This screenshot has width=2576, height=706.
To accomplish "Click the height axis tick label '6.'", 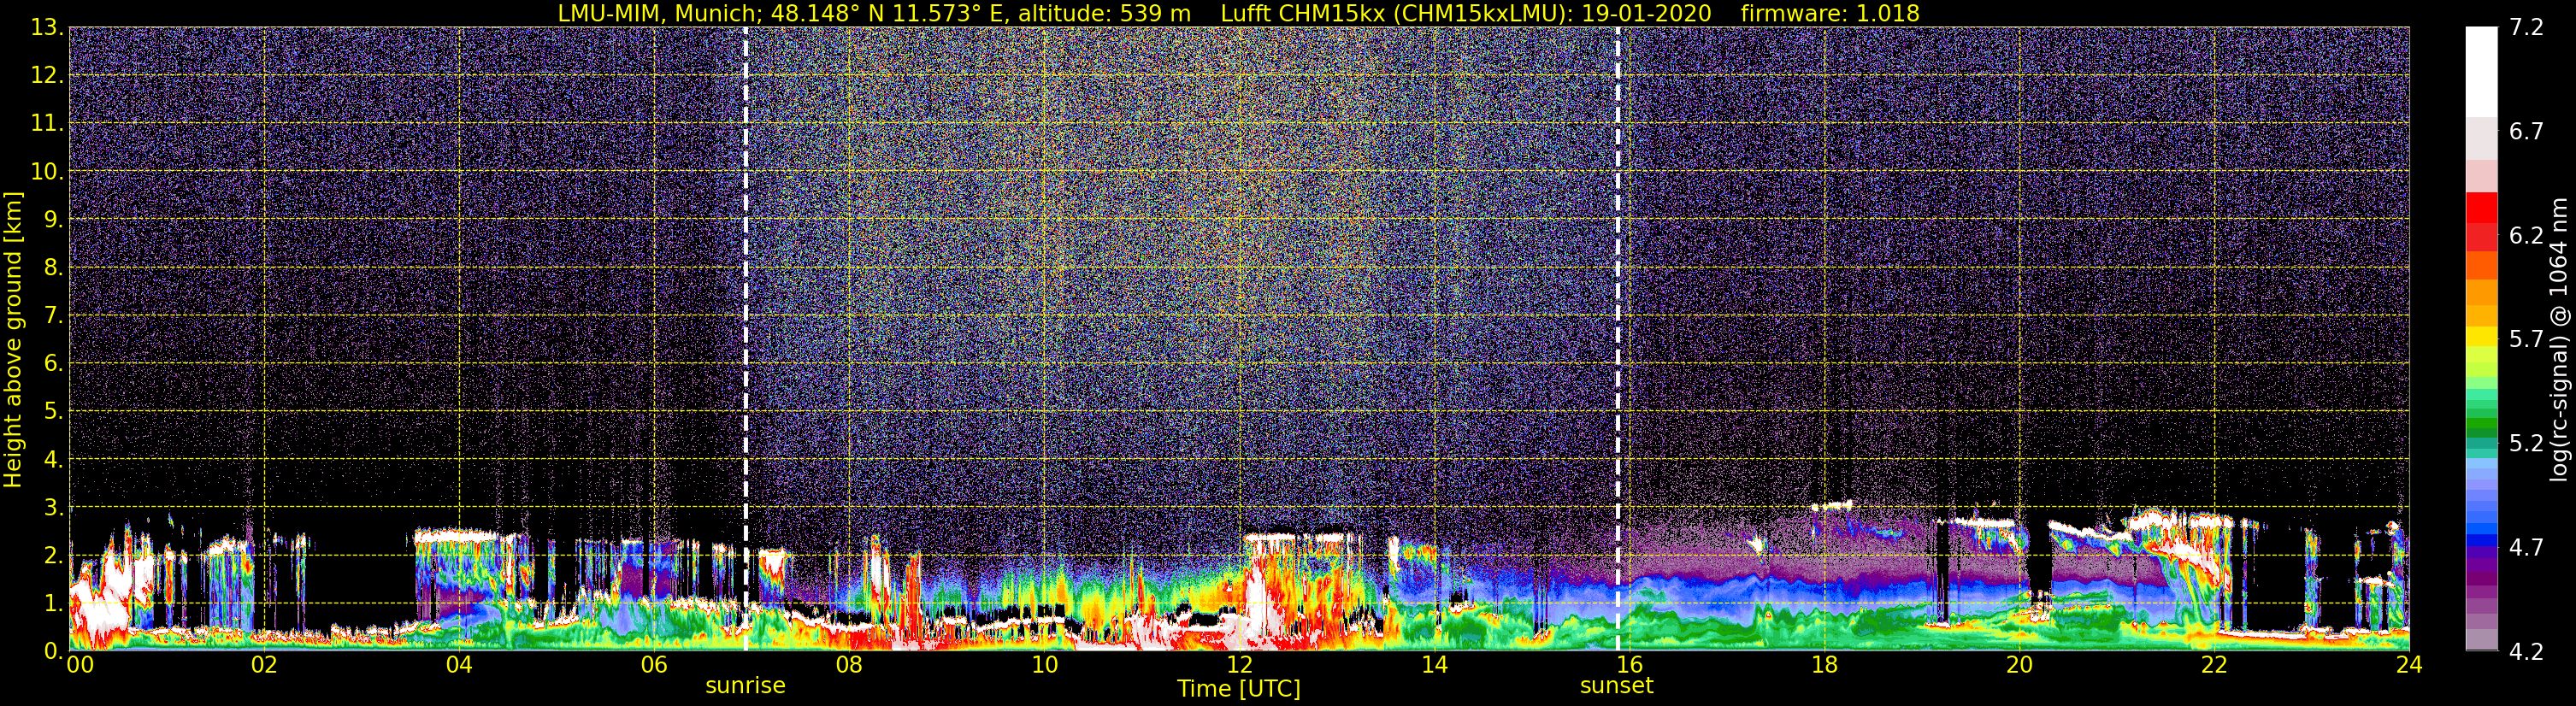I will click(53, 363).
